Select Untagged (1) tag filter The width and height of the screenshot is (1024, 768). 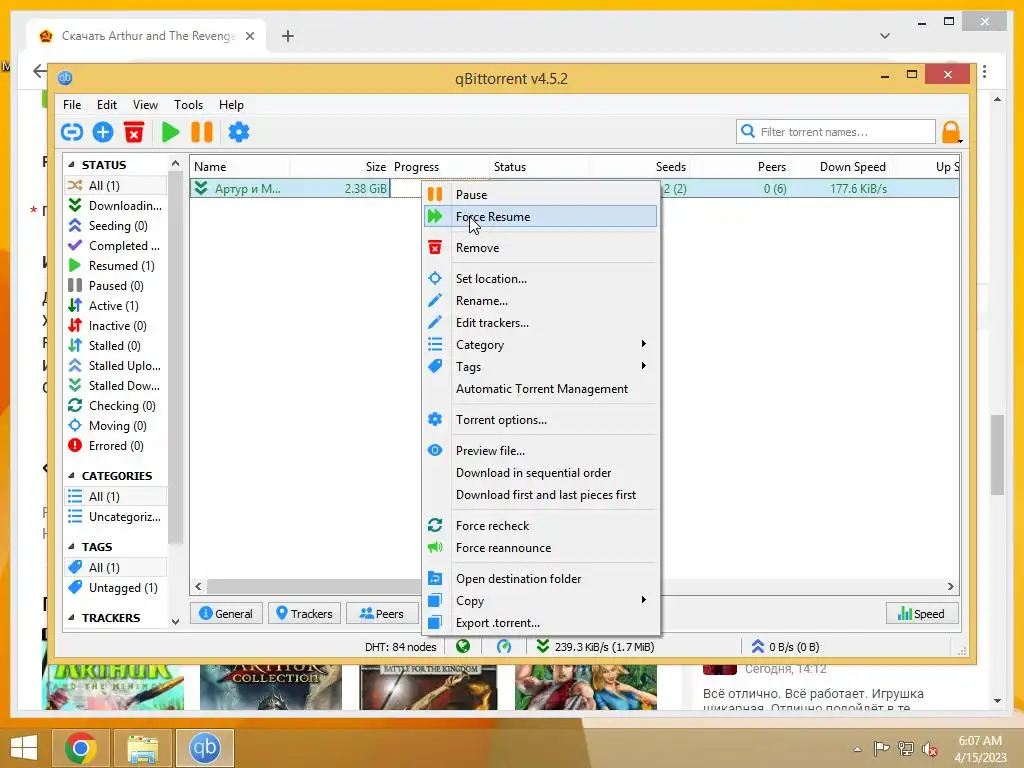click(116, 588)
